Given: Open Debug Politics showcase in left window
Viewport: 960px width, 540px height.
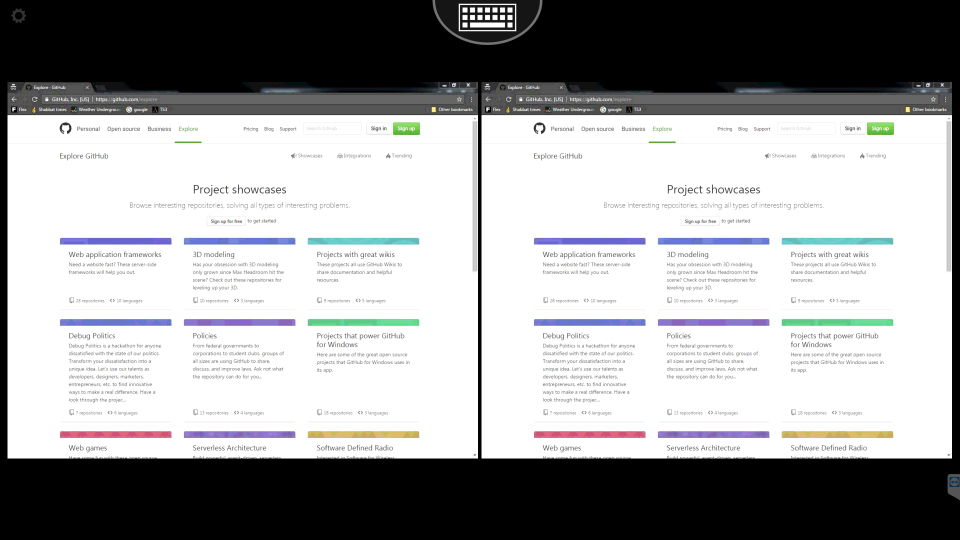Looking at the screenshot, I should tap(92, 336).
